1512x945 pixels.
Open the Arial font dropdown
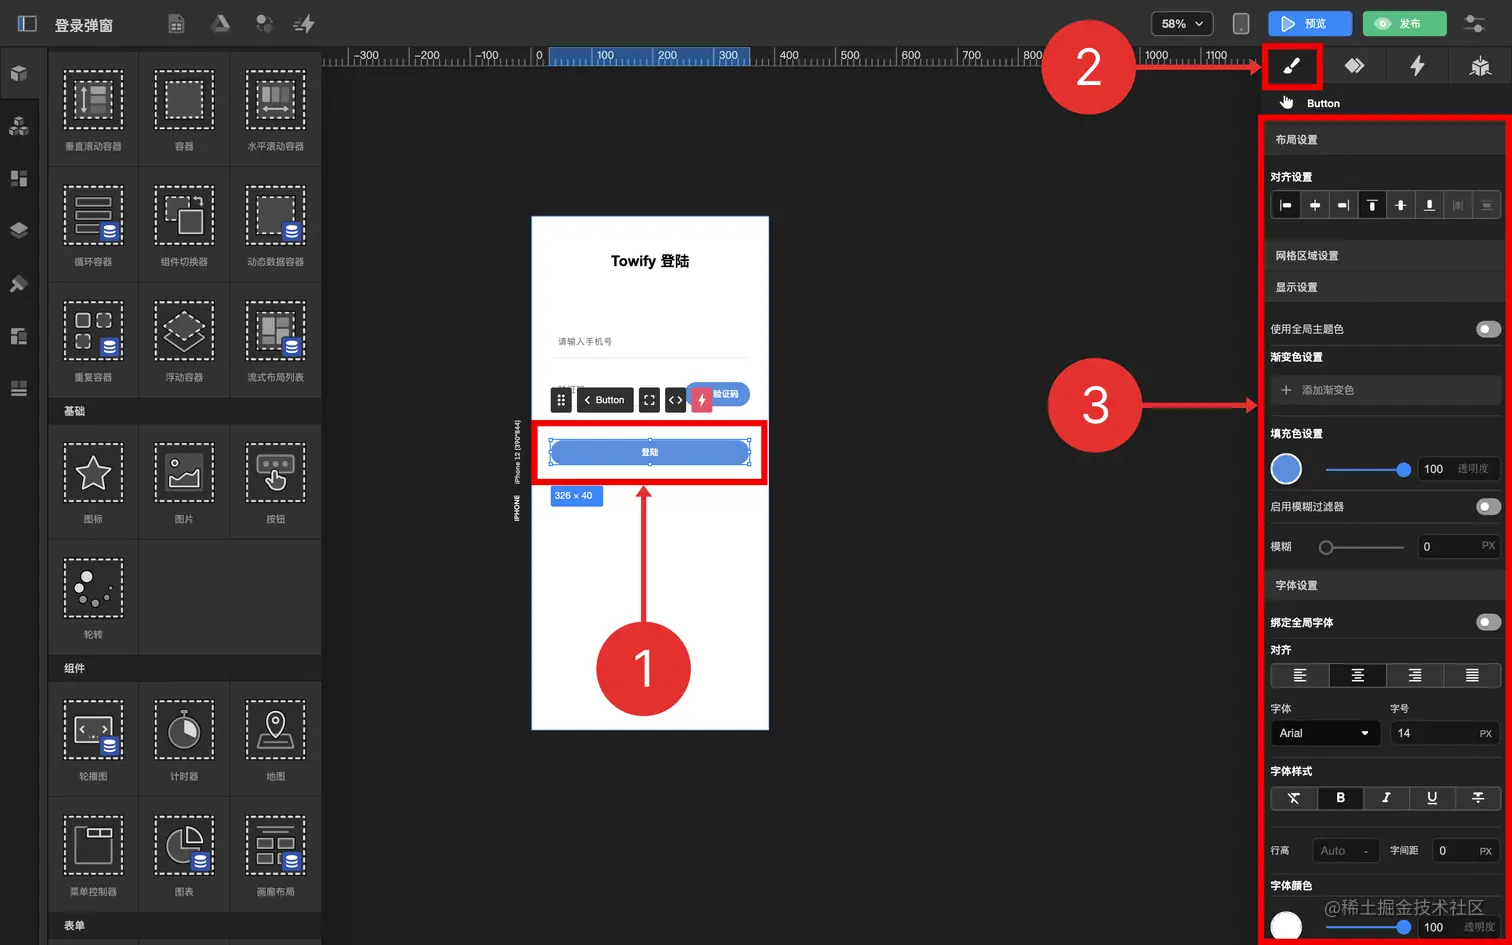point(1325,733)
